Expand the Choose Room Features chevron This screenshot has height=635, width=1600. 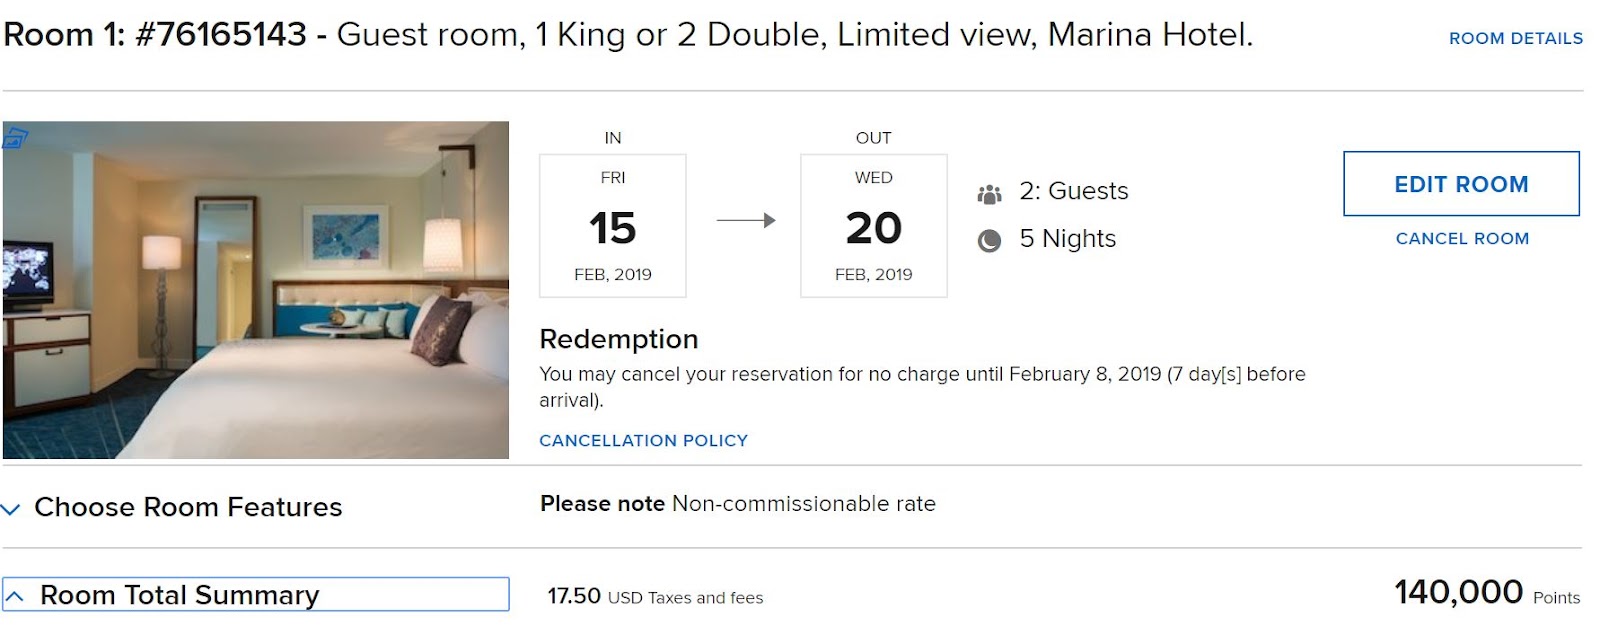12,509
